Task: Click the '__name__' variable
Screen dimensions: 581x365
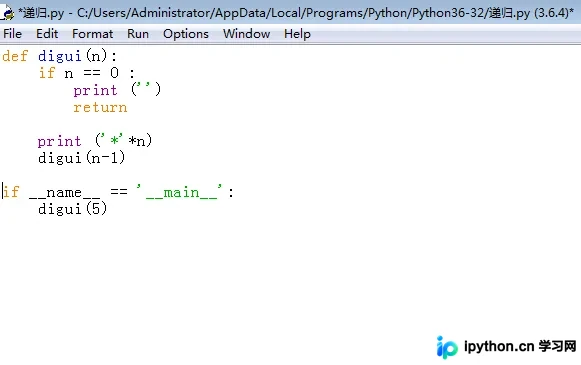Action: 64,193
